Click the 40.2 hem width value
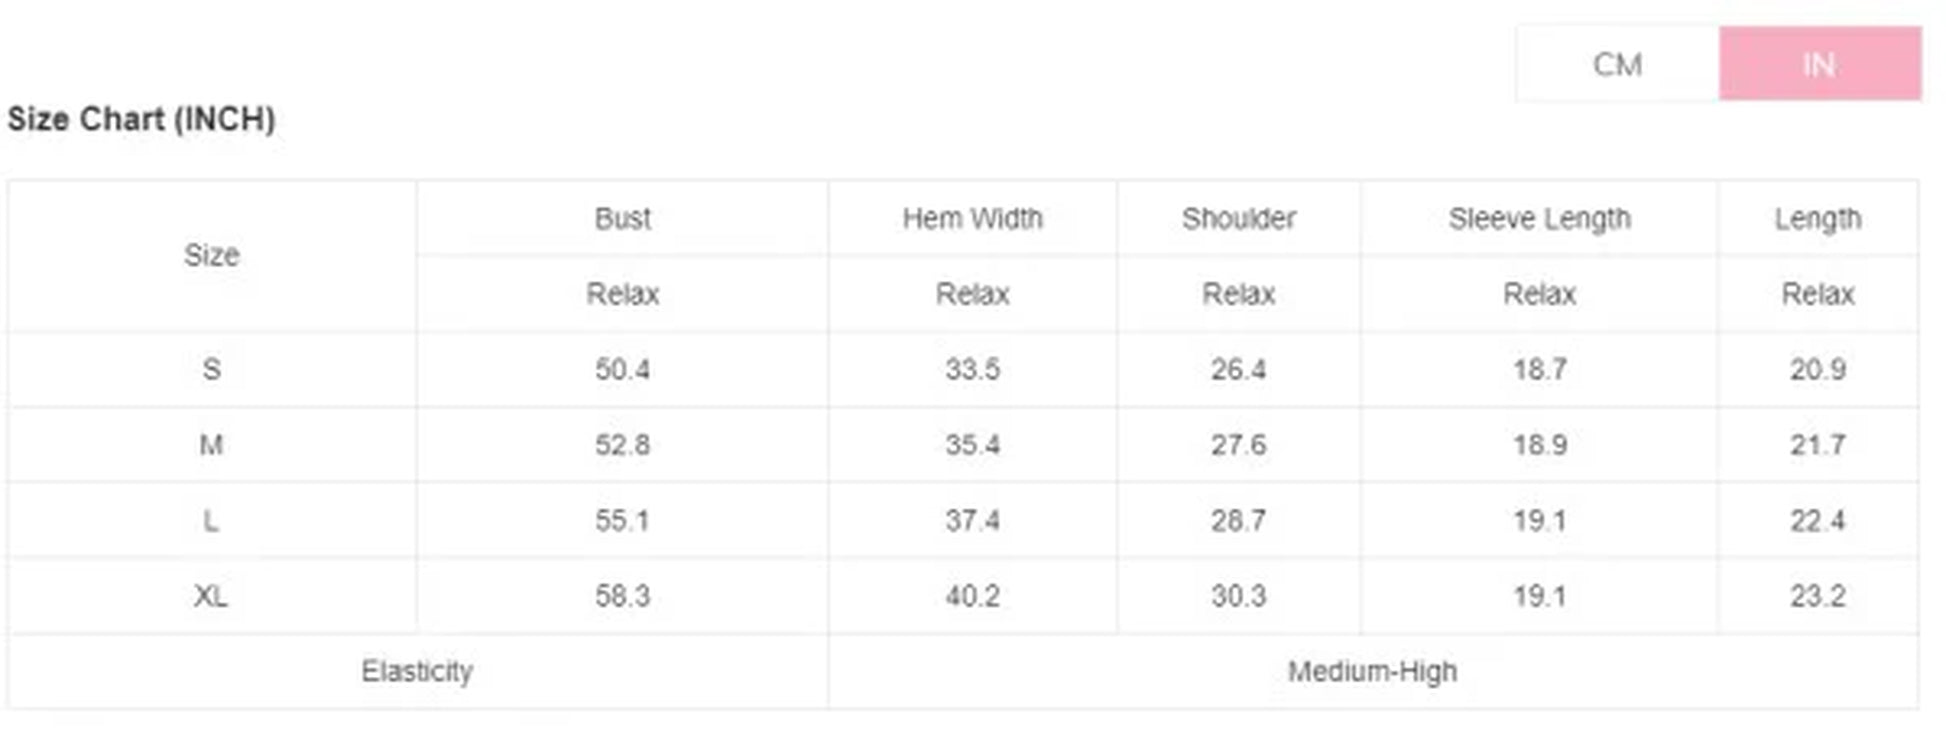This screenshot has height=730, width=1946. tap(972, 596)
